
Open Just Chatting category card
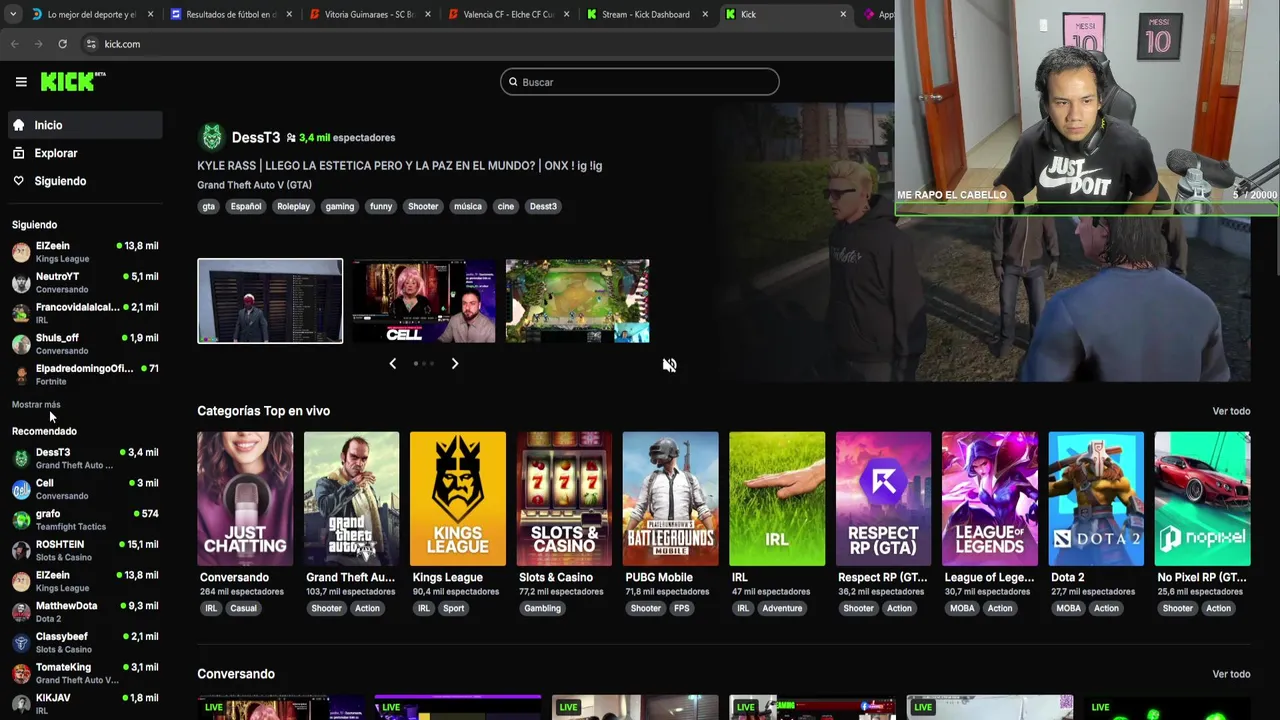(245, 499)
